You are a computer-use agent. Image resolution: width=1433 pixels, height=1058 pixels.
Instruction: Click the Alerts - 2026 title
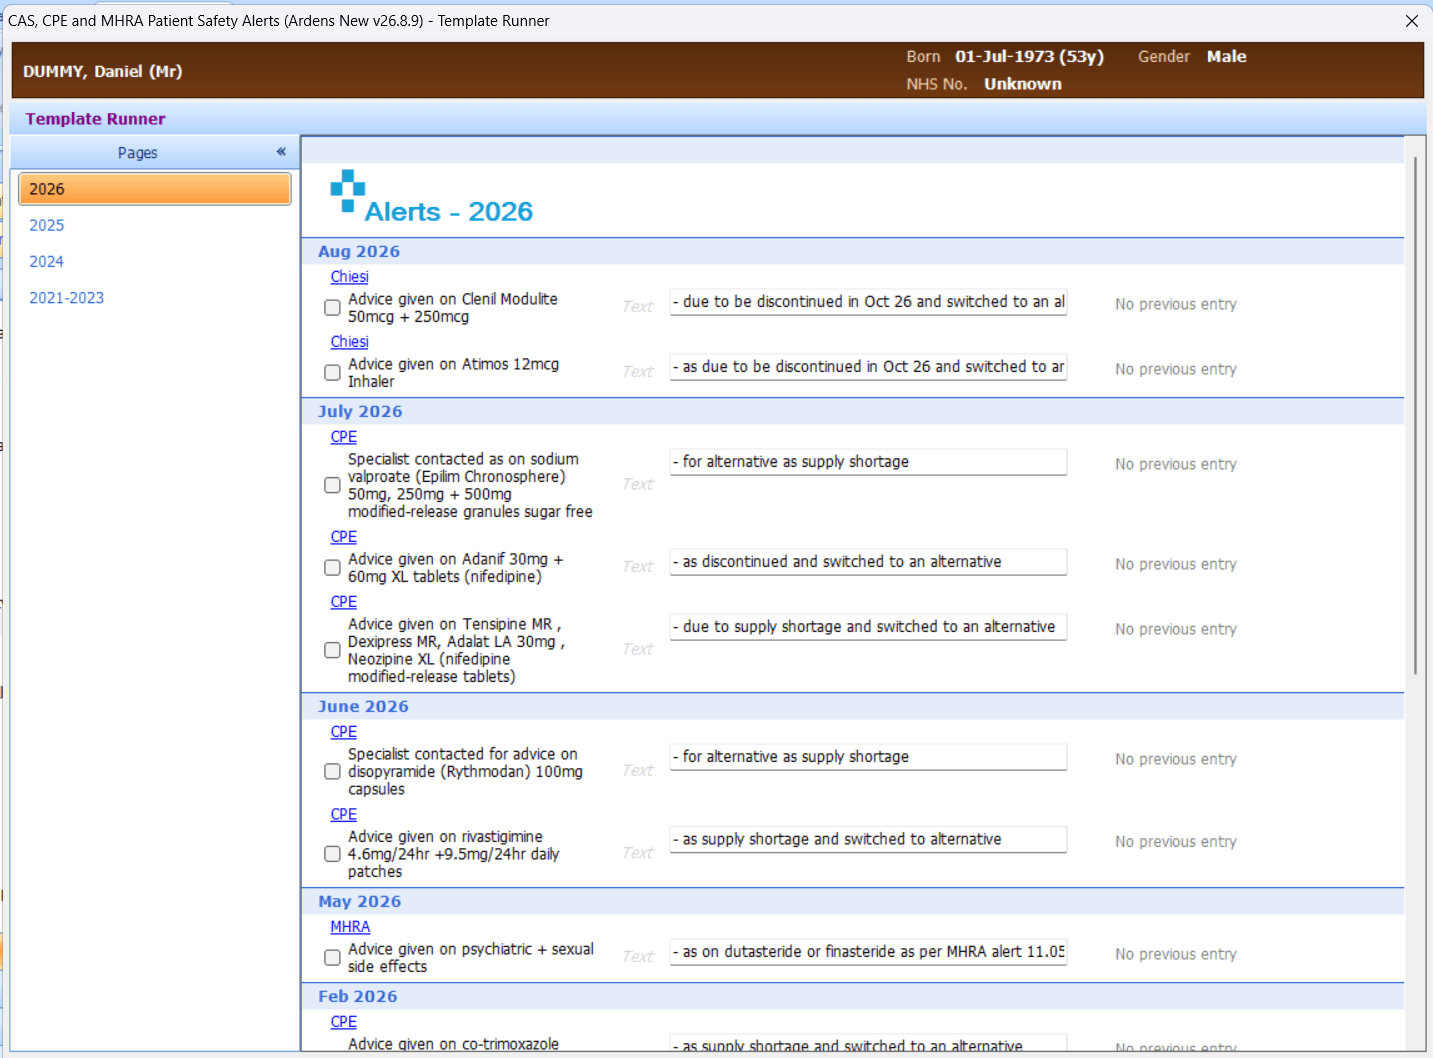449,212
